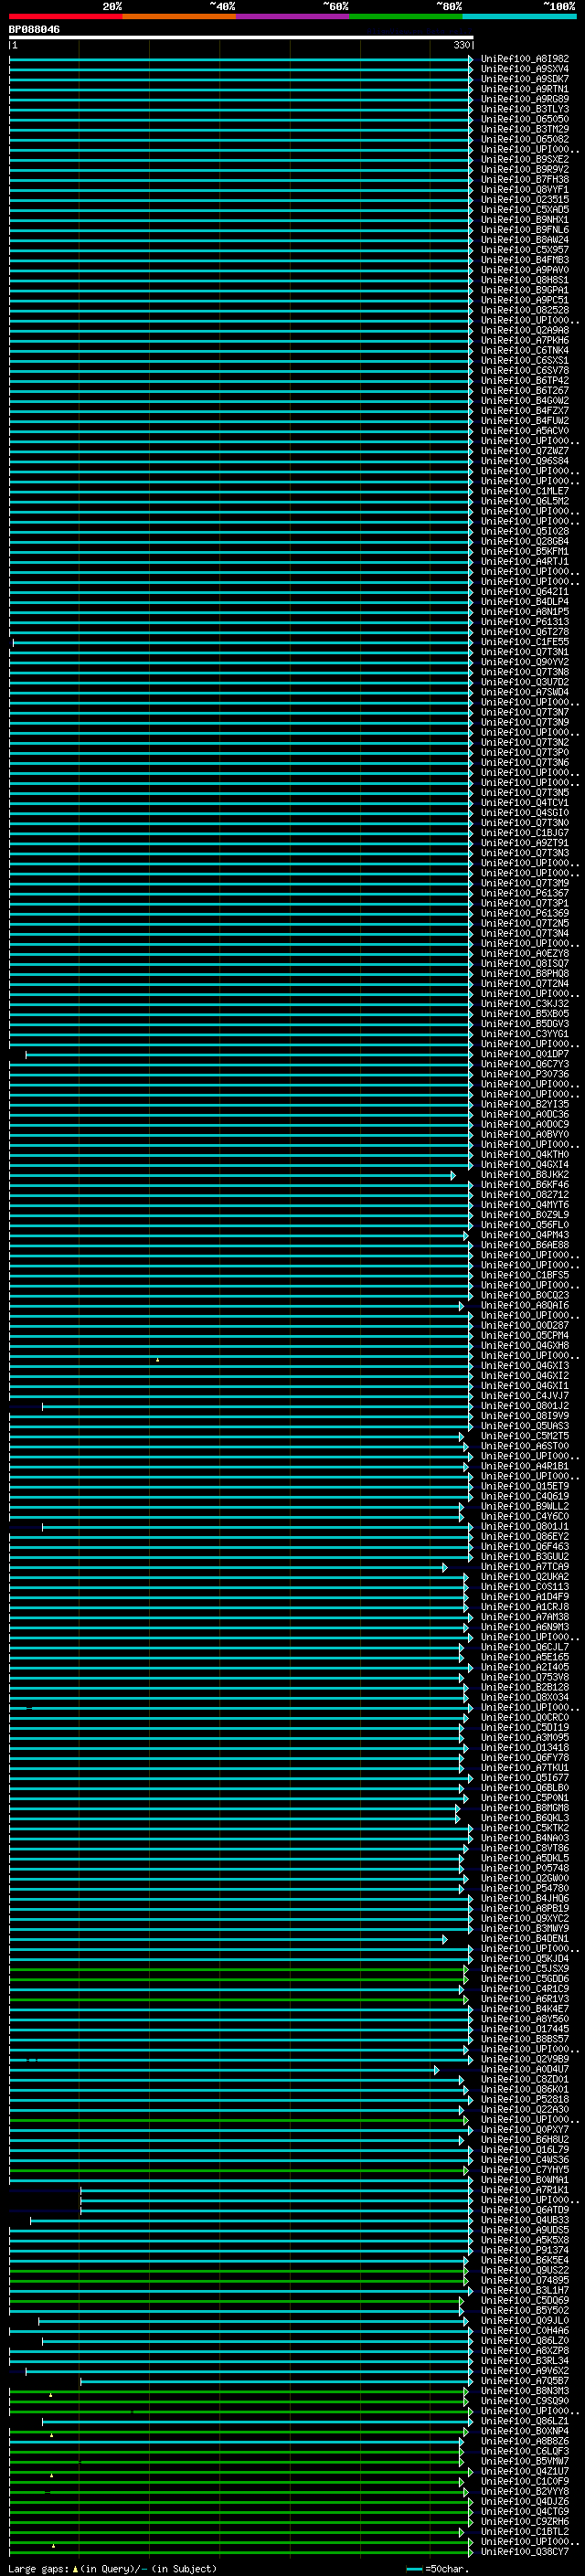The height and width of the screenshot is (2576, 585).
Task: Select label UniRef100_B6KF46
Action: 525,1185
